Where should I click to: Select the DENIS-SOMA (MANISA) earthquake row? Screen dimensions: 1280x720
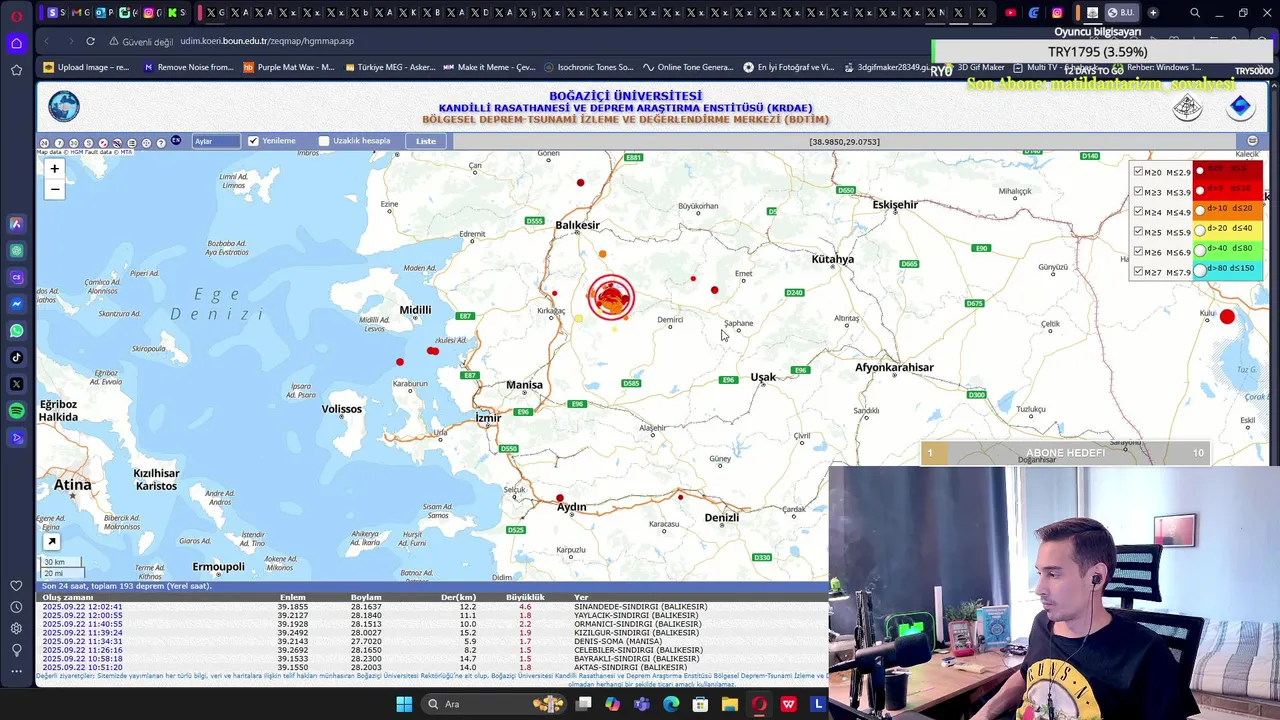432,642
